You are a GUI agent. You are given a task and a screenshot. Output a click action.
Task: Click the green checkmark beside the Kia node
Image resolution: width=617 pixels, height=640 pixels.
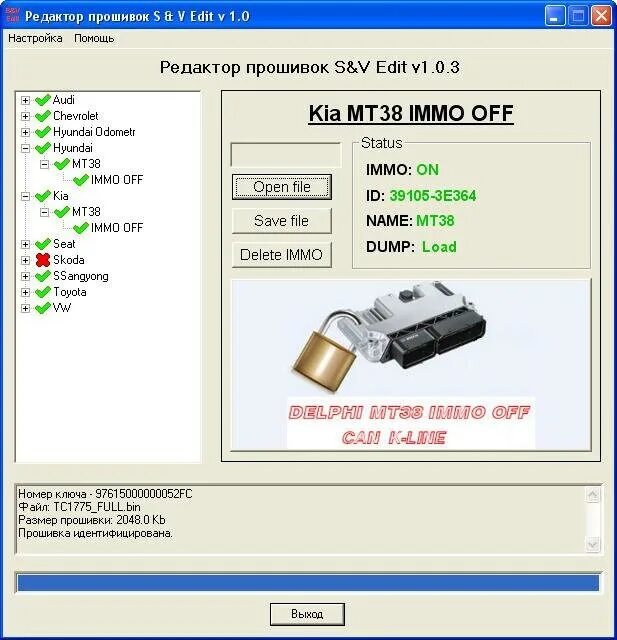click(43, 196)
